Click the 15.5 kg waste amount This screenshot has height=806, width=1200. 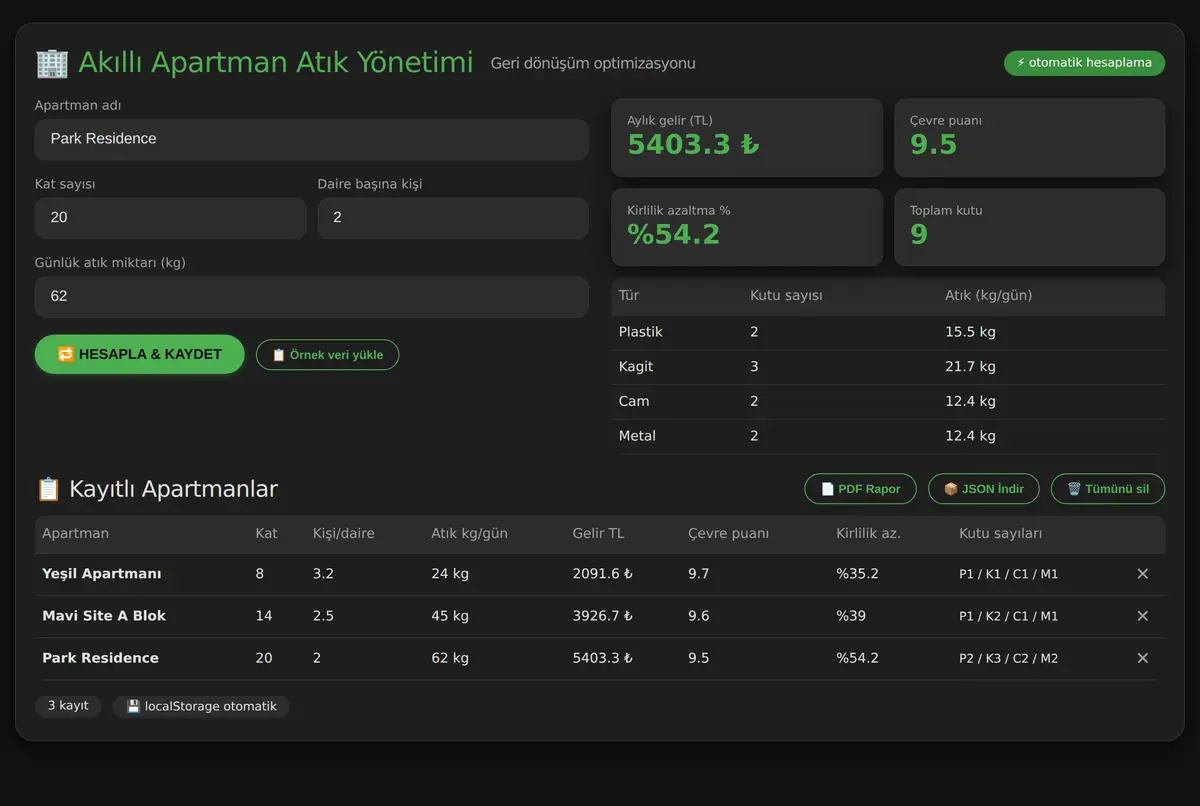click(x=970, y=332)
